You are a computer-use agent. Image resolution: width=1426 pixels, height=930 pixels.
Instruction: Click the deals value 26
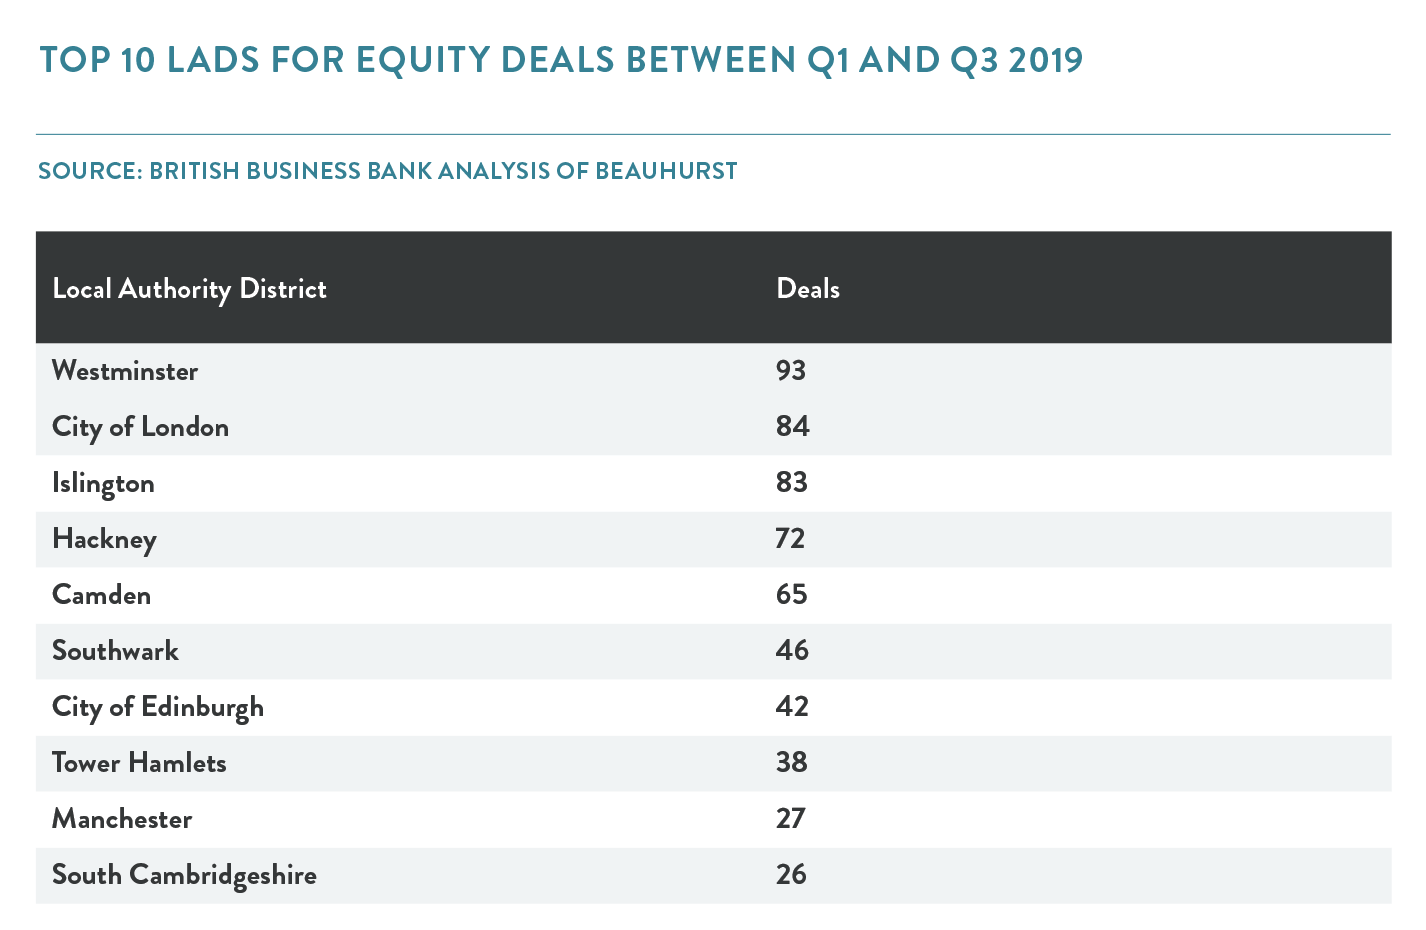click(791, 875)
